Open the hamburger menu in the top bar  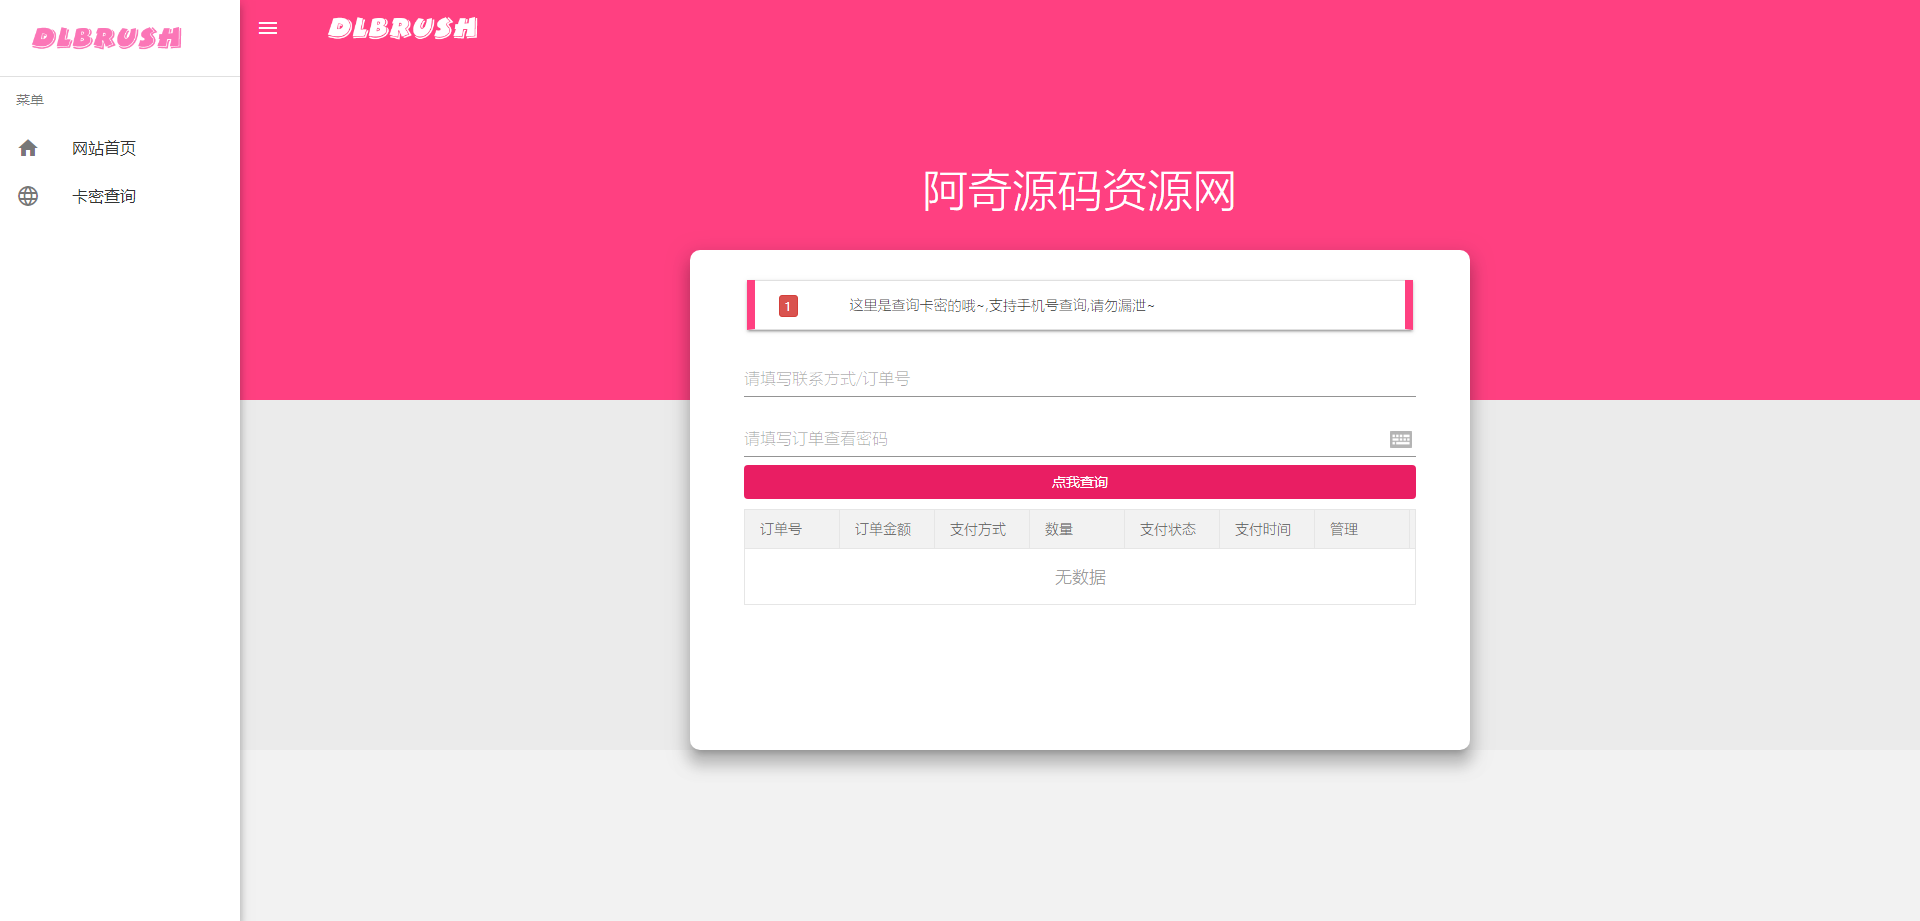click(x=267, y=28)
